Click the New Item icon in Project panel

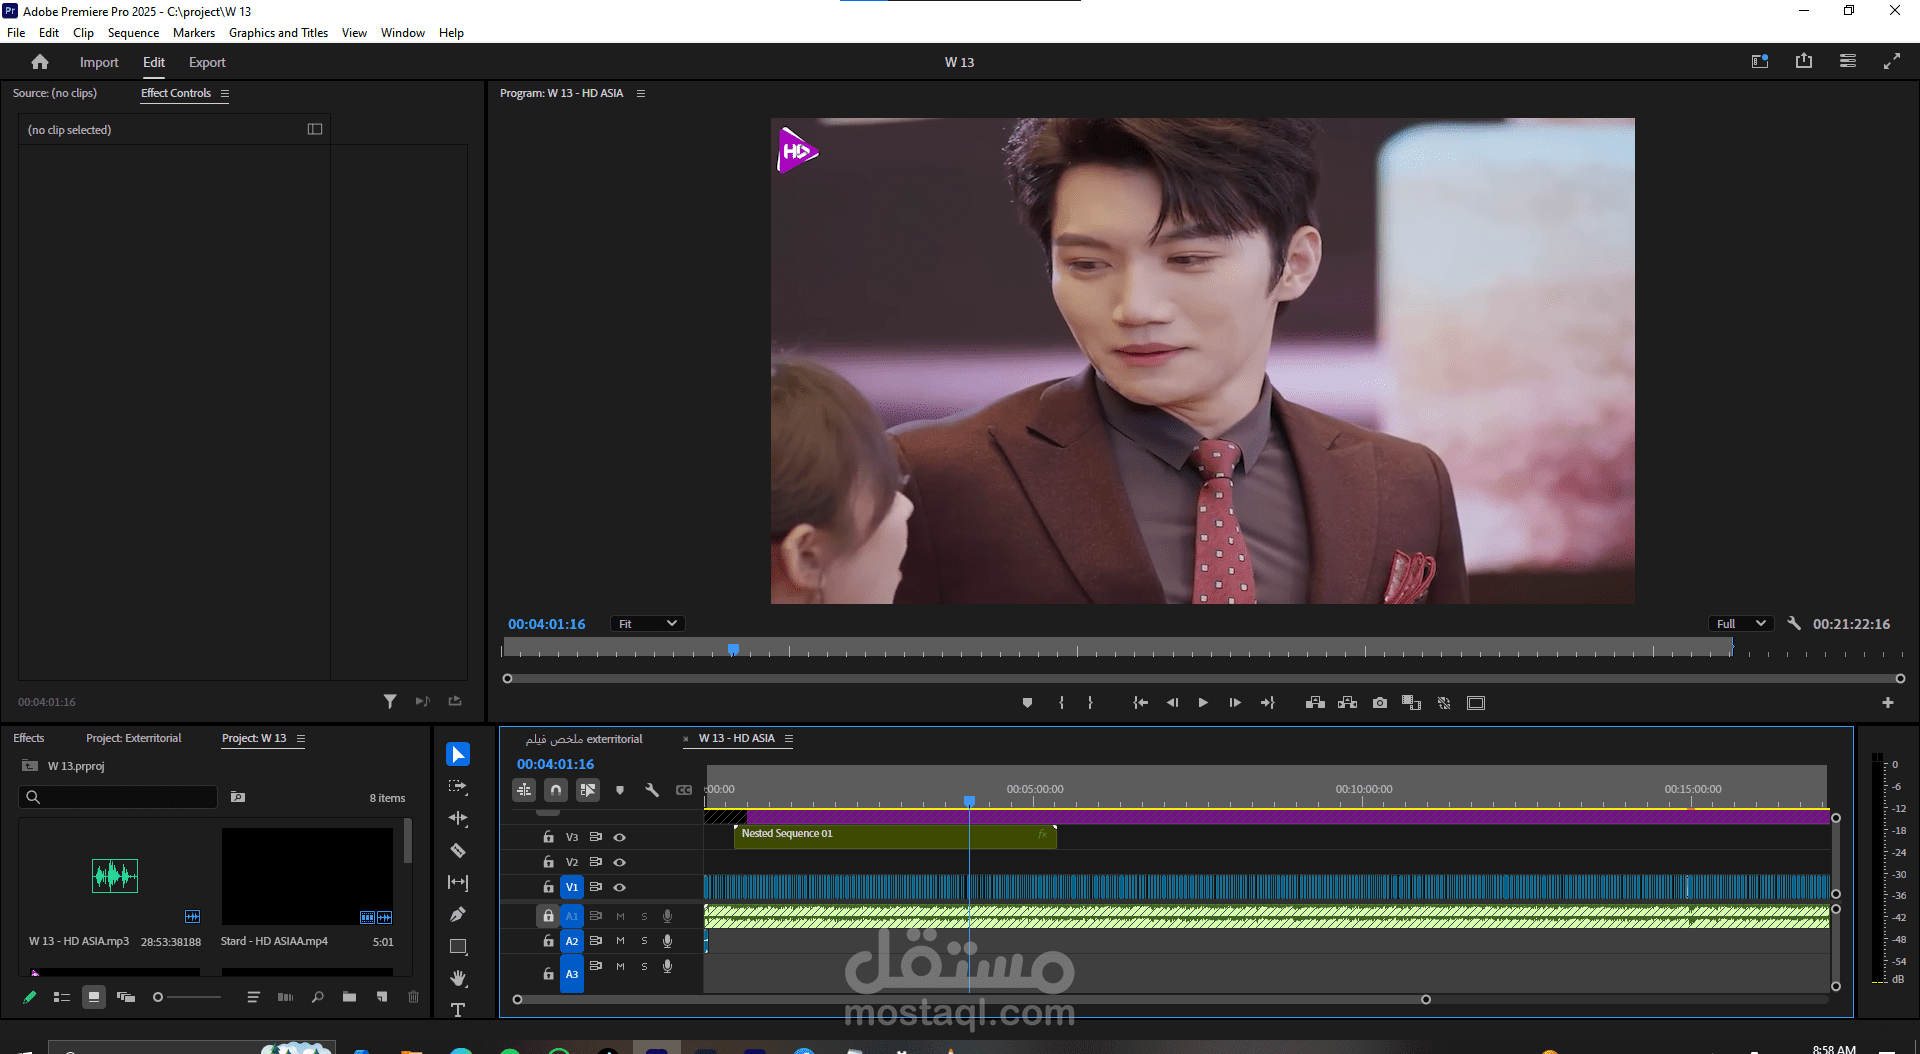(x=381, y=997)
